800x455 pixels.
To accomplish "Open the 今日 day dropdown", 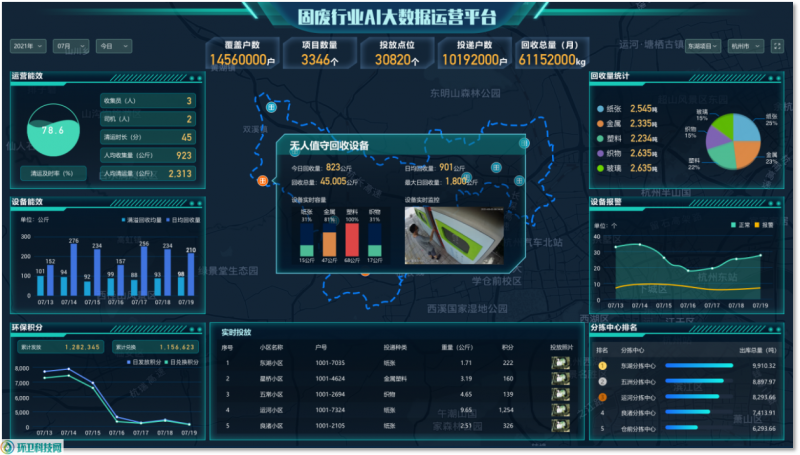I will (x=114, y=46).
